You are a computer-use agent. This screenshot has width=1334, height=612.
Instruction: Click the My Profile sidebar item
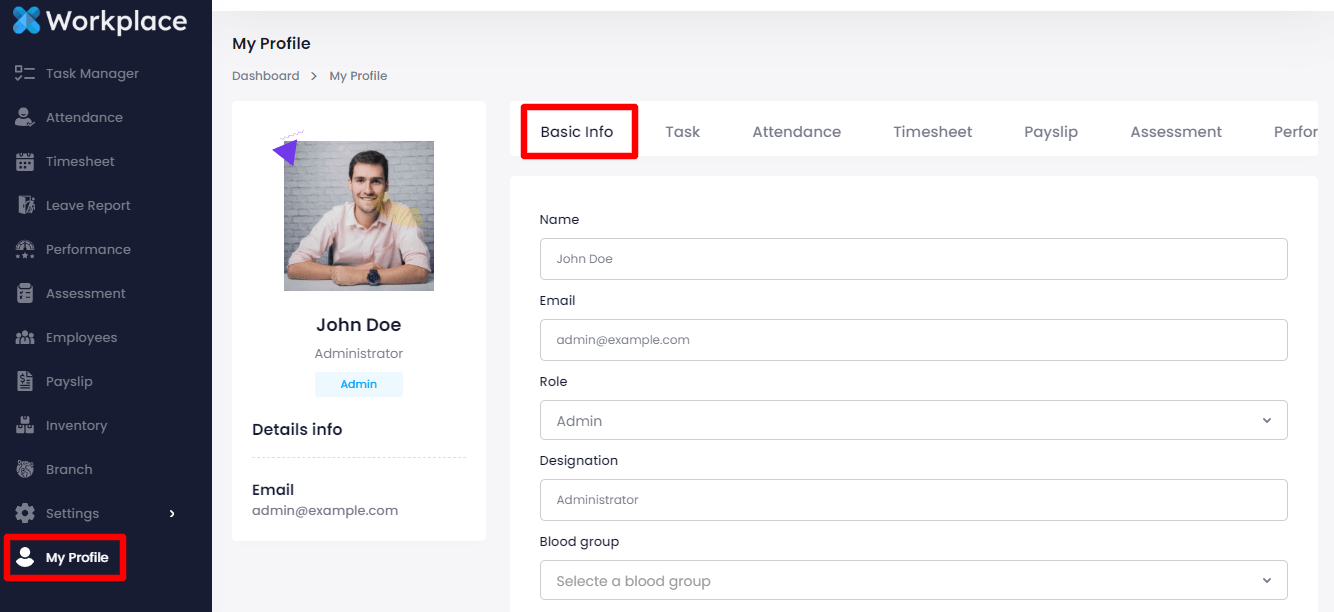click(x=76, y=557)
